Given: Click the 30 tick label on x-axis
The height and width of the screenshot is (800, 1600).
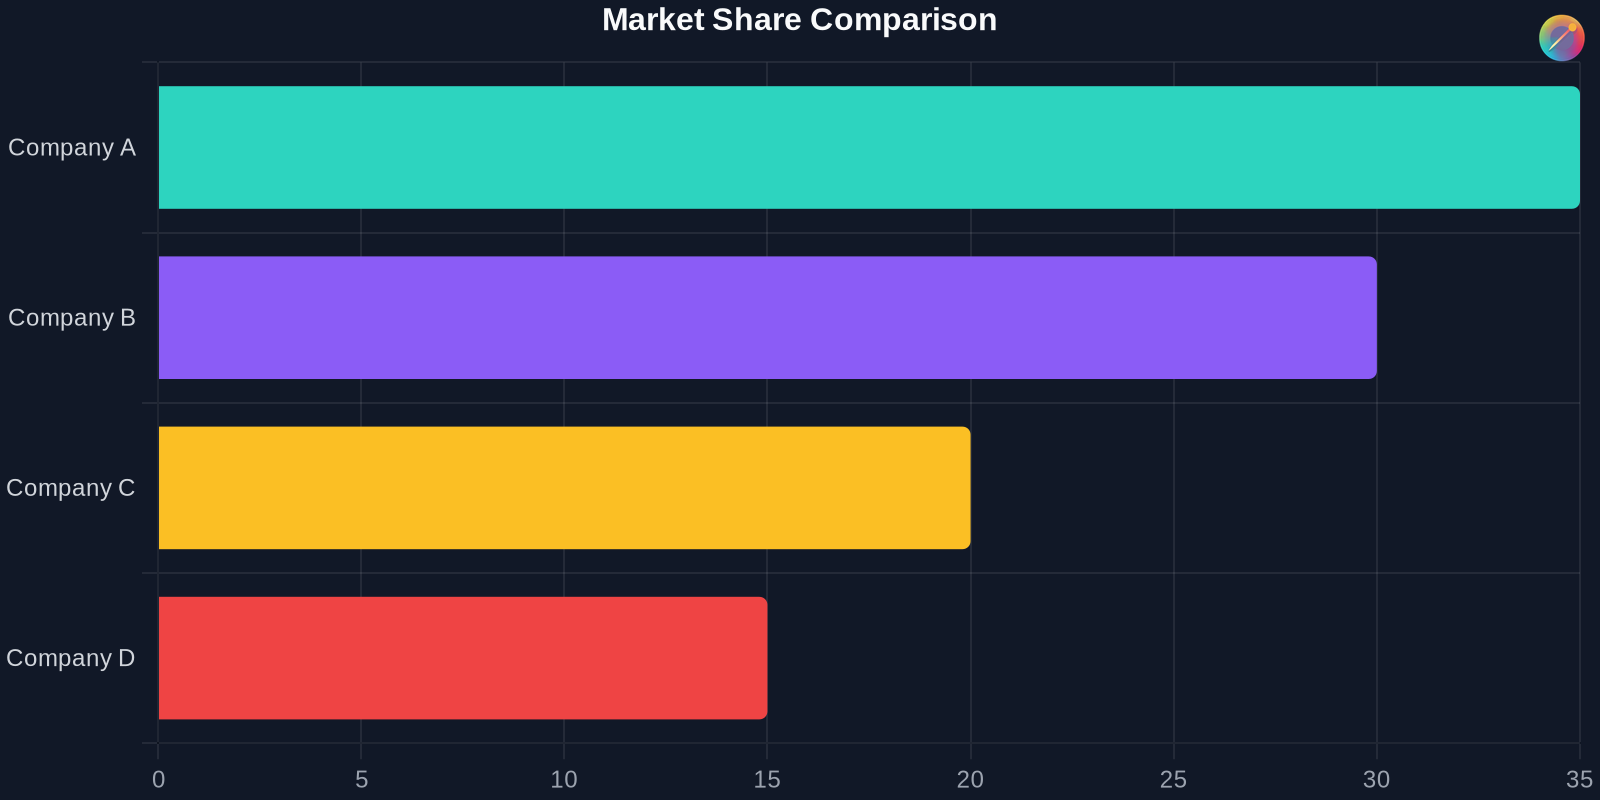Looking at the screenshot, I should [x=1376, y=780].
